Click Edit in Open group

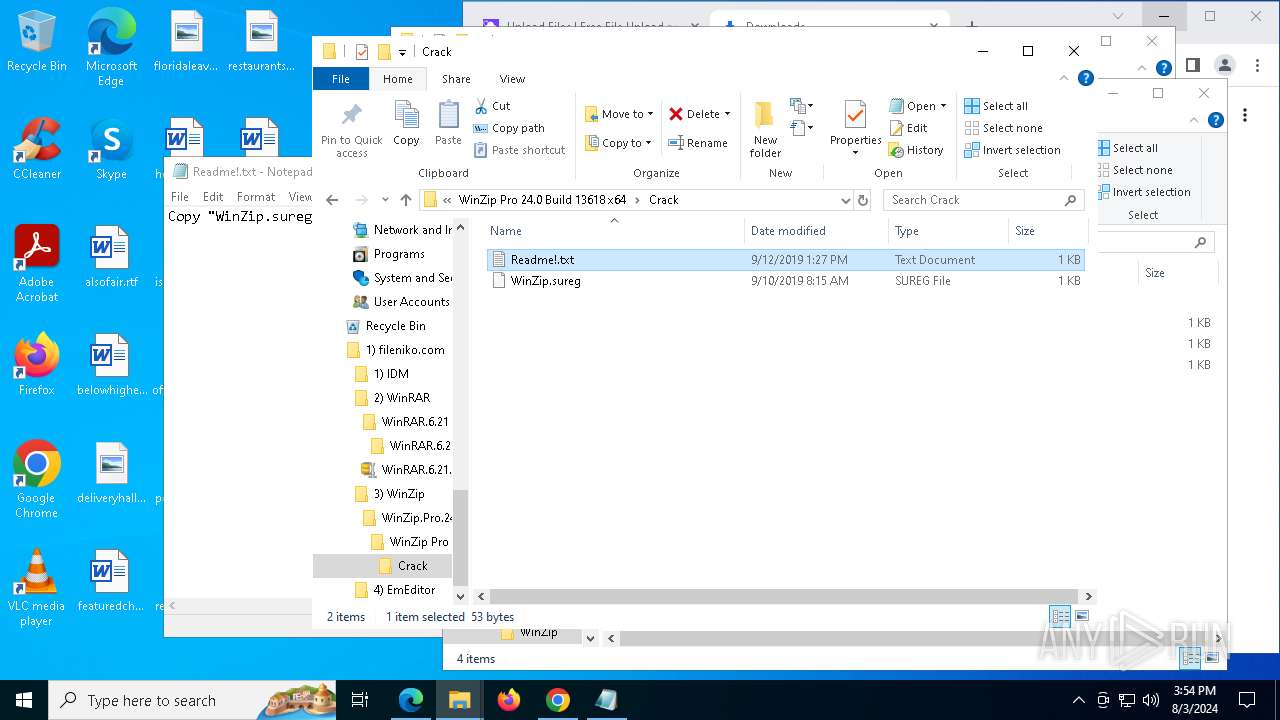908,128
